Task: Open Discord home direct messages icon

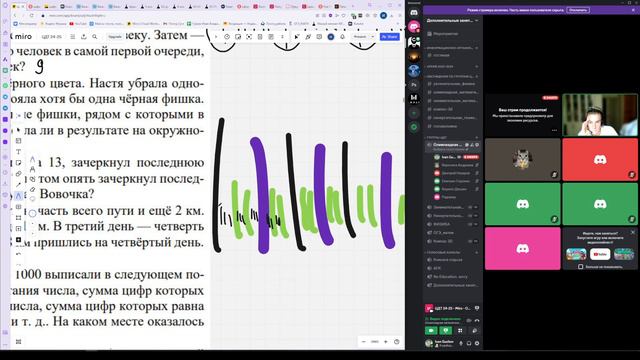Action: pos(414,13)
